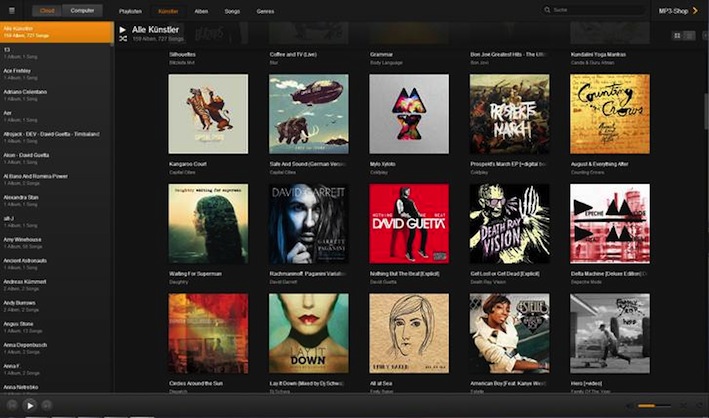
Task: Click the Silhouettes album title
Action: 182,54
